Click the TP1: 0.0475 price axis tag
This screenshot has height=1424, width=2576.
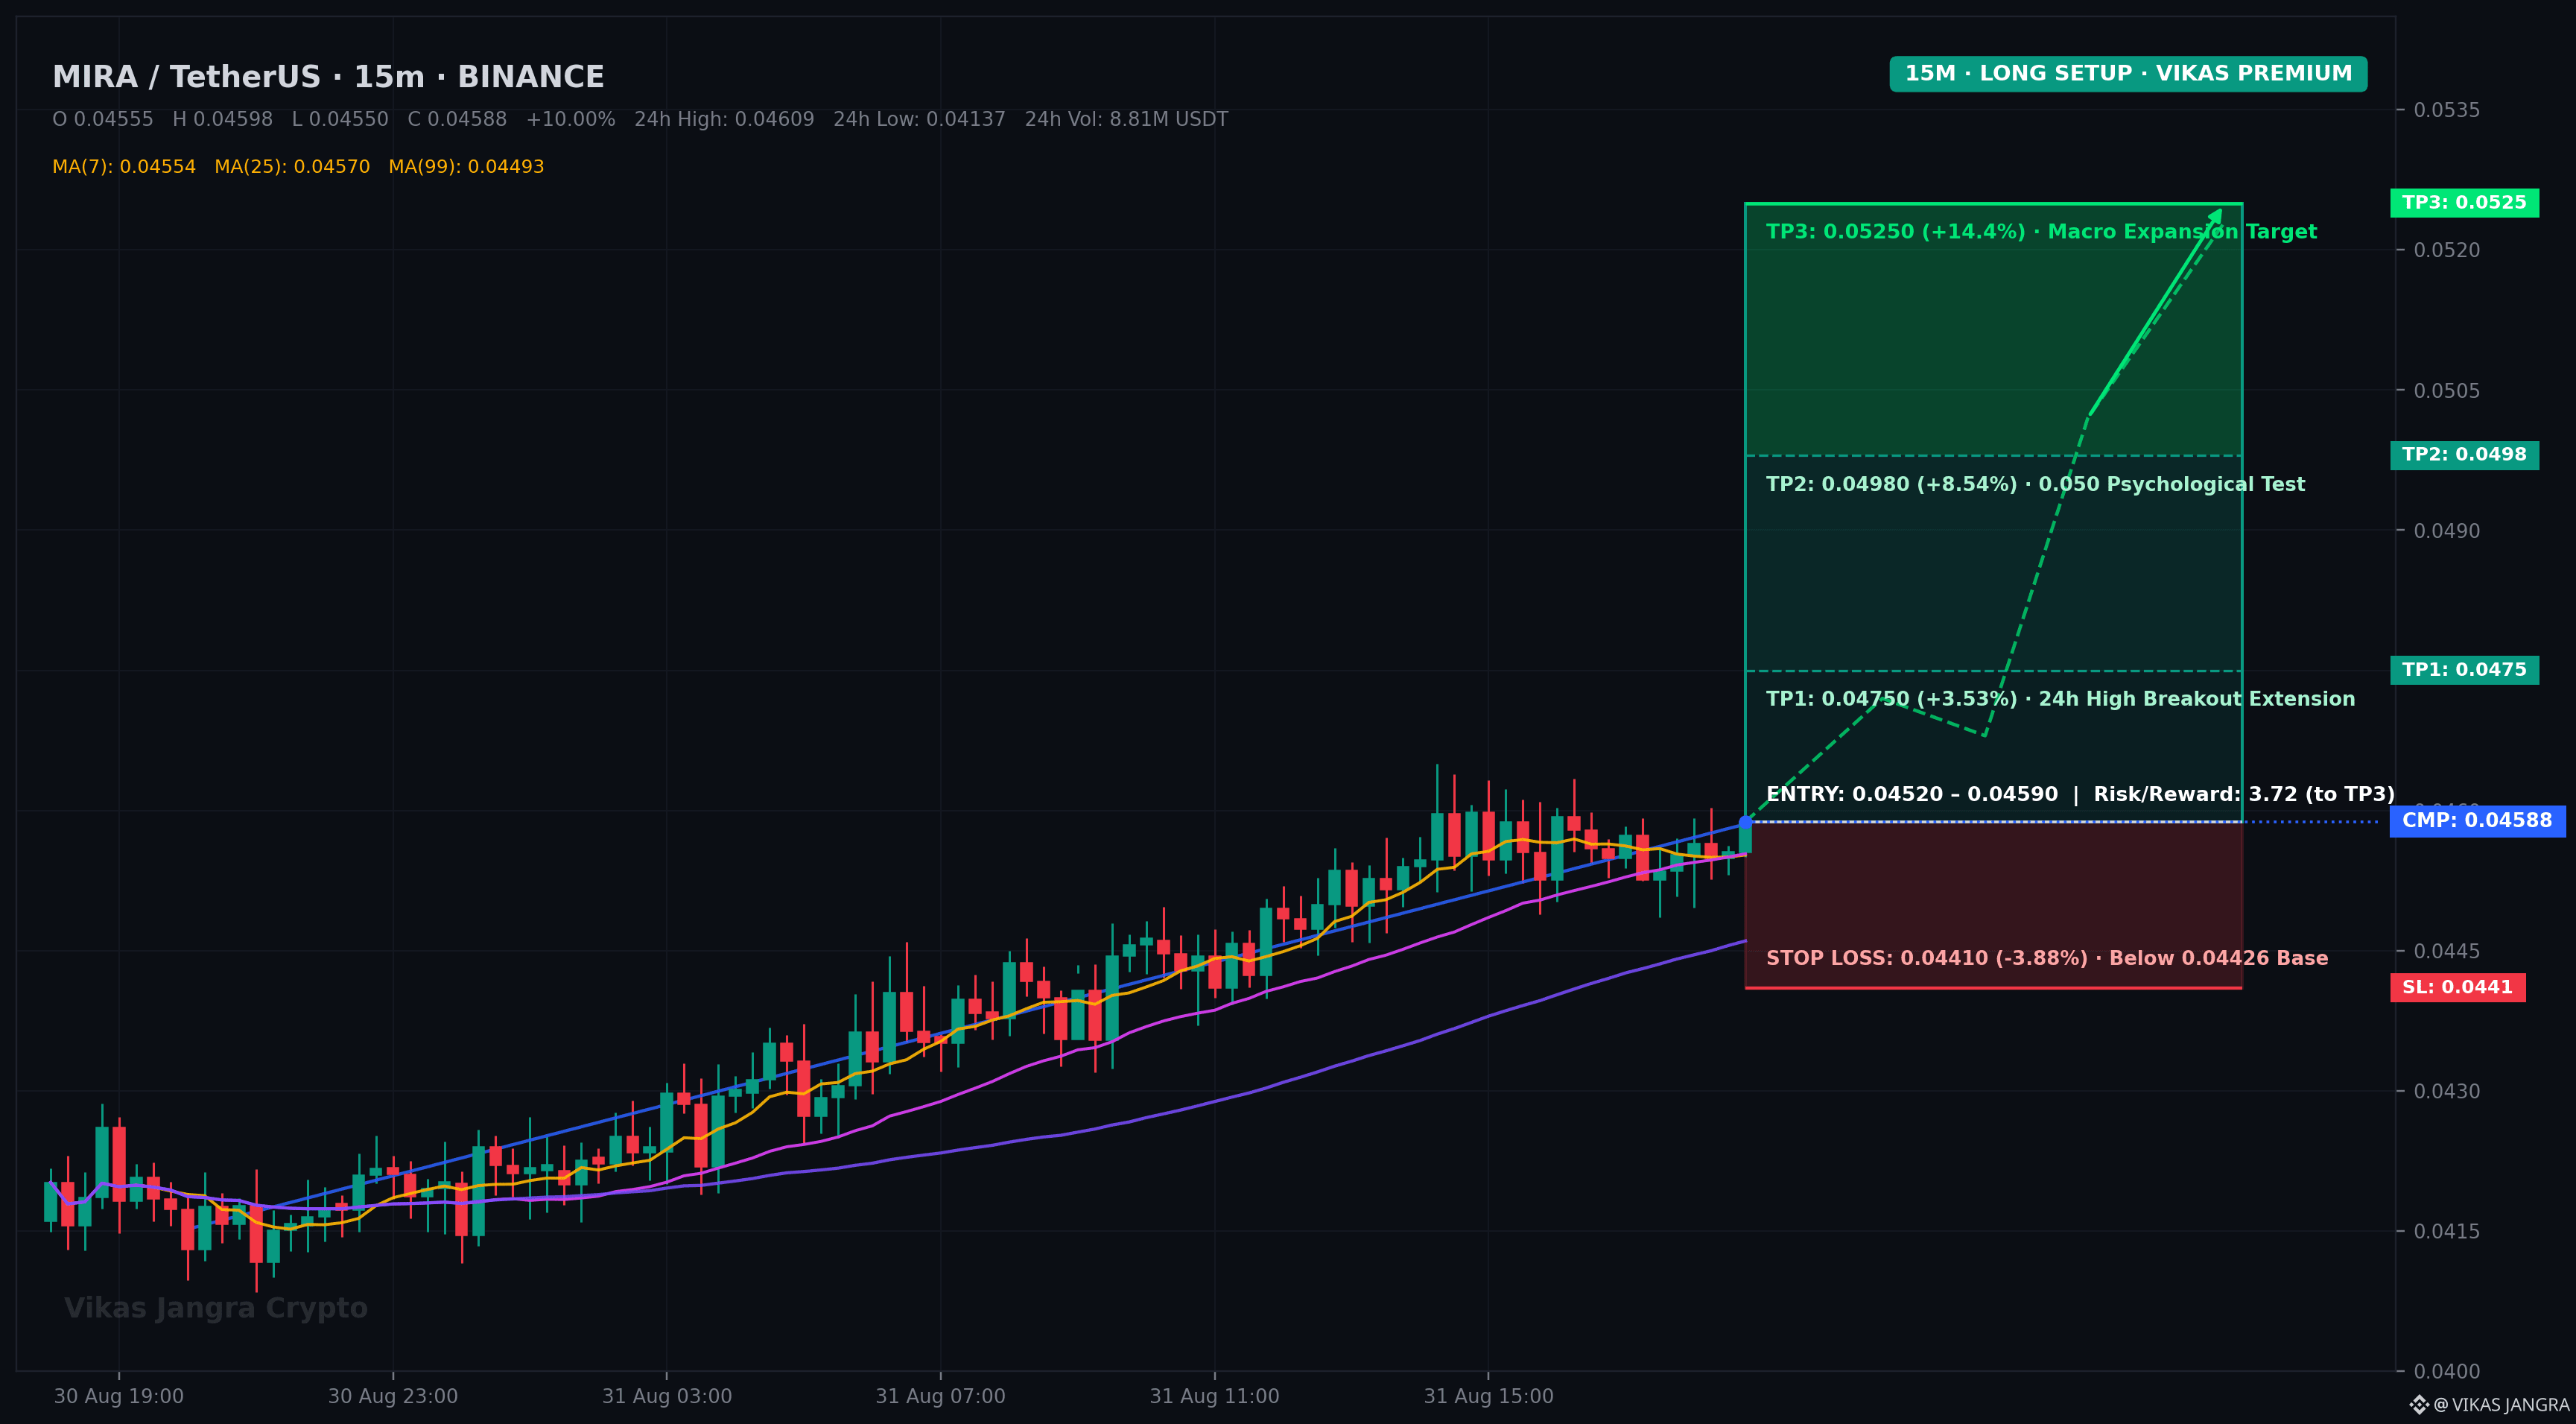tap(2464, 670)
